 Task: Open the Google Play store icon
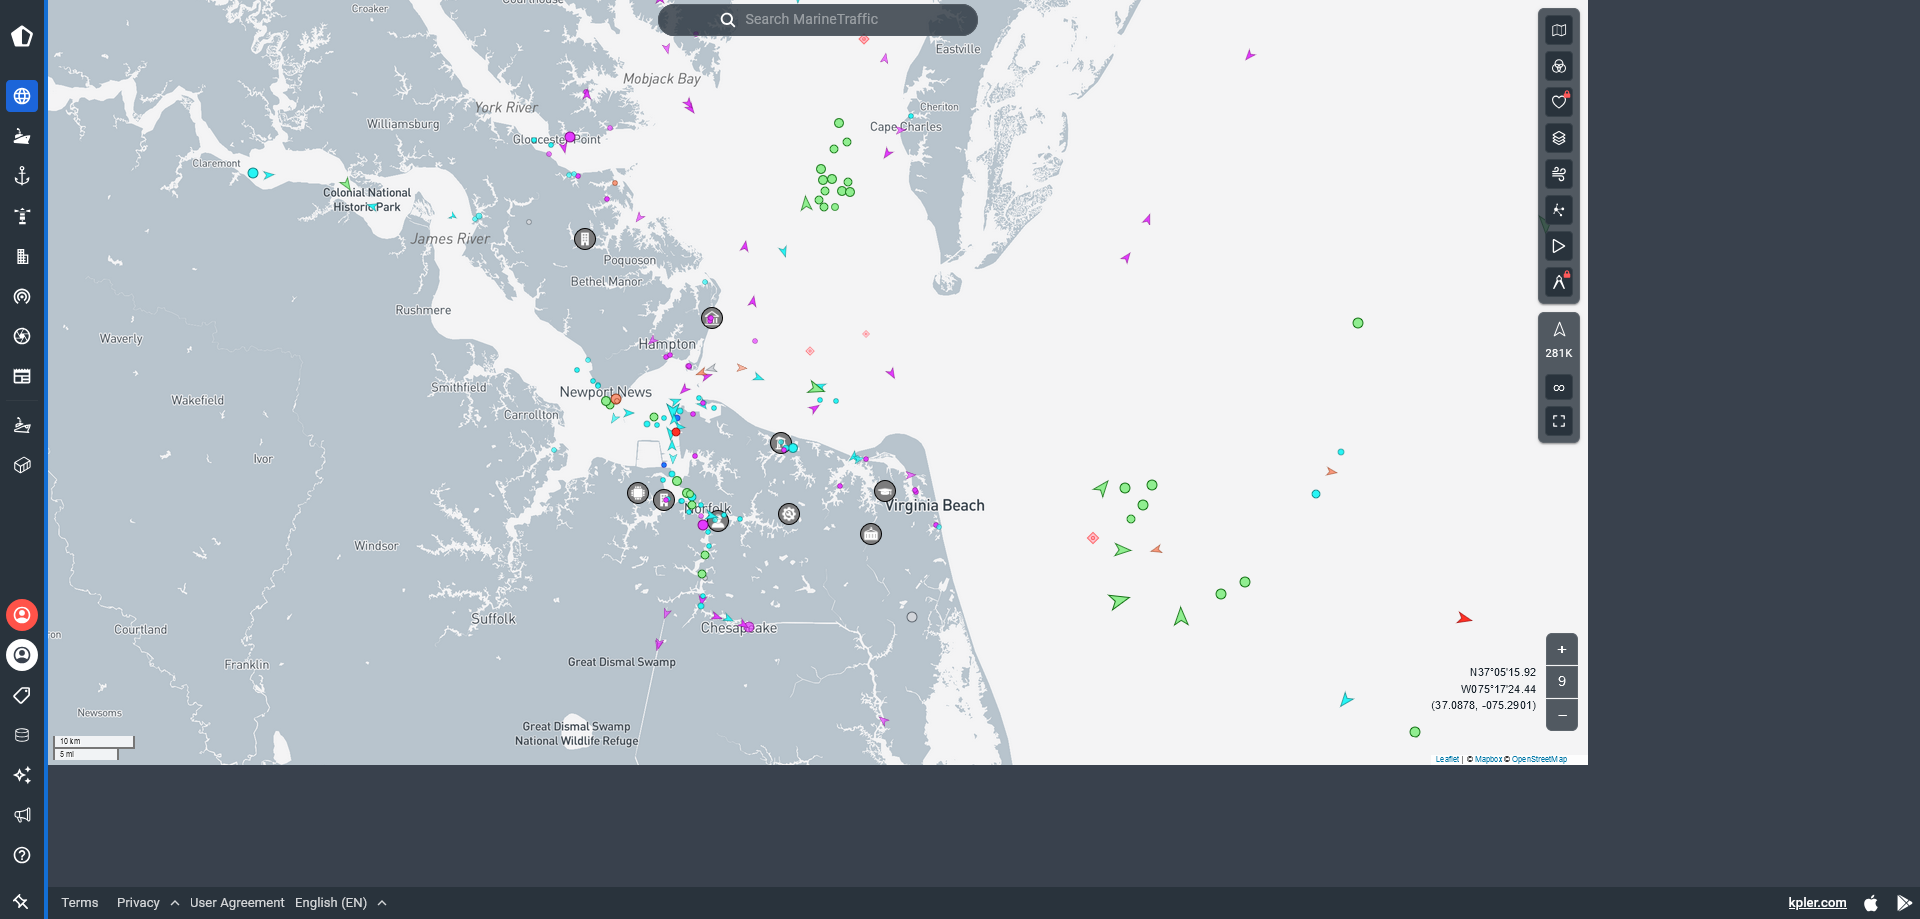1904,902
